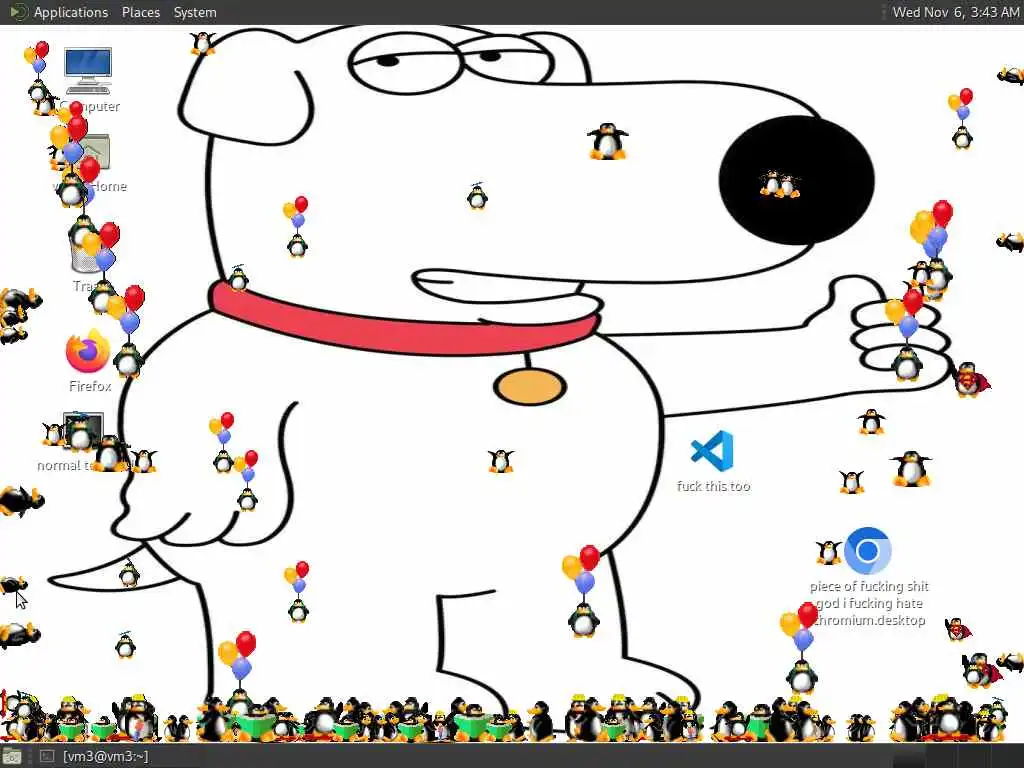
Task: Open the Applications menu
Action: [71, 12]
